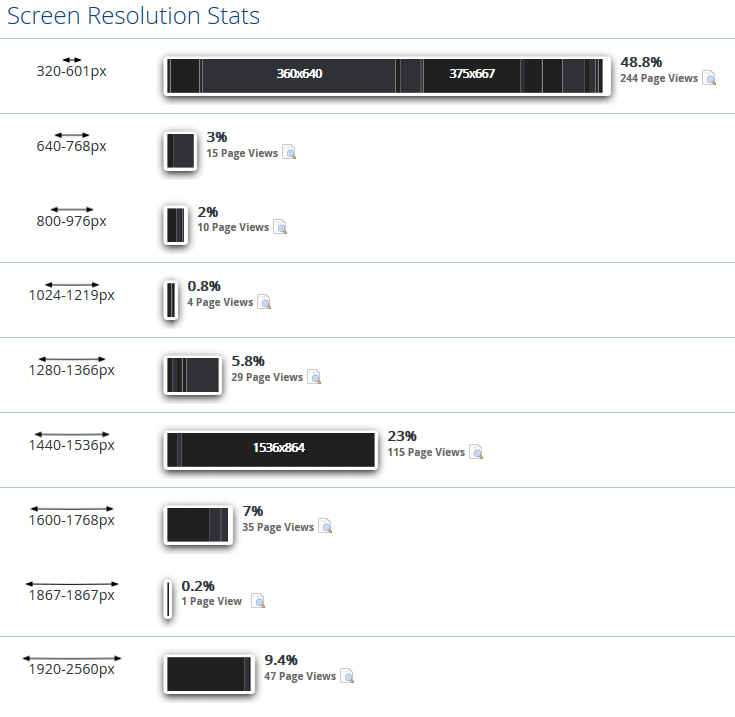
Task: Select the 375x667 bar segment
Action: (472, 75)
